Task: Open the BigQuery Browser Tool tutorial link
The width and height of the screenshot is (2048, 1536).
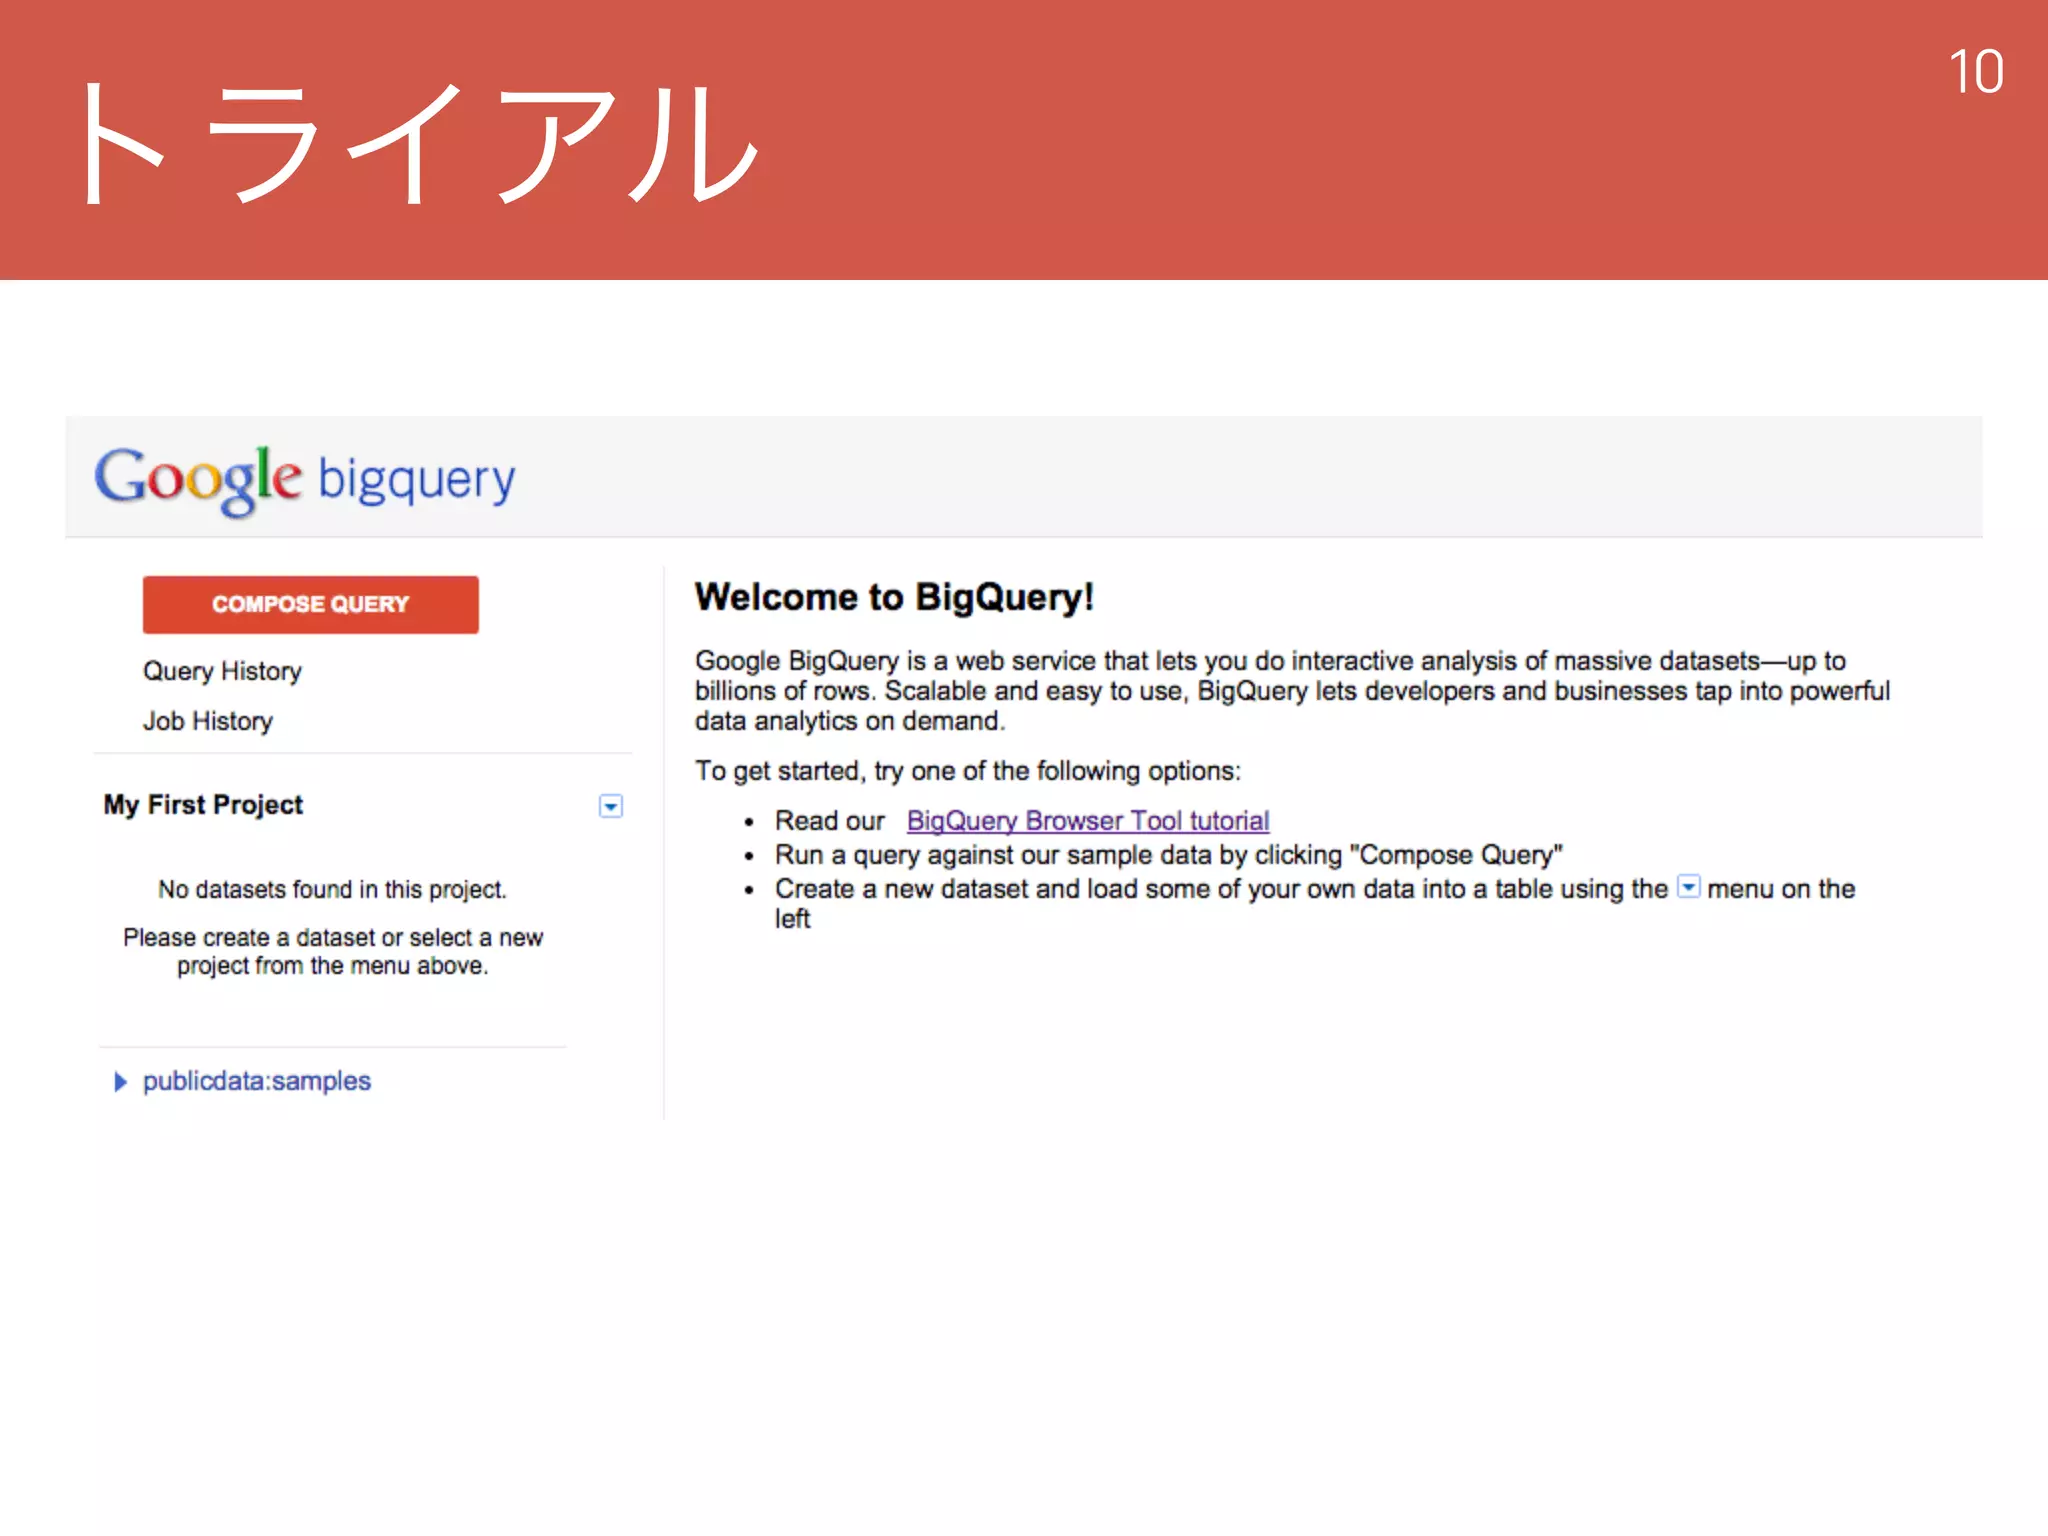Action: point(1087,821)
